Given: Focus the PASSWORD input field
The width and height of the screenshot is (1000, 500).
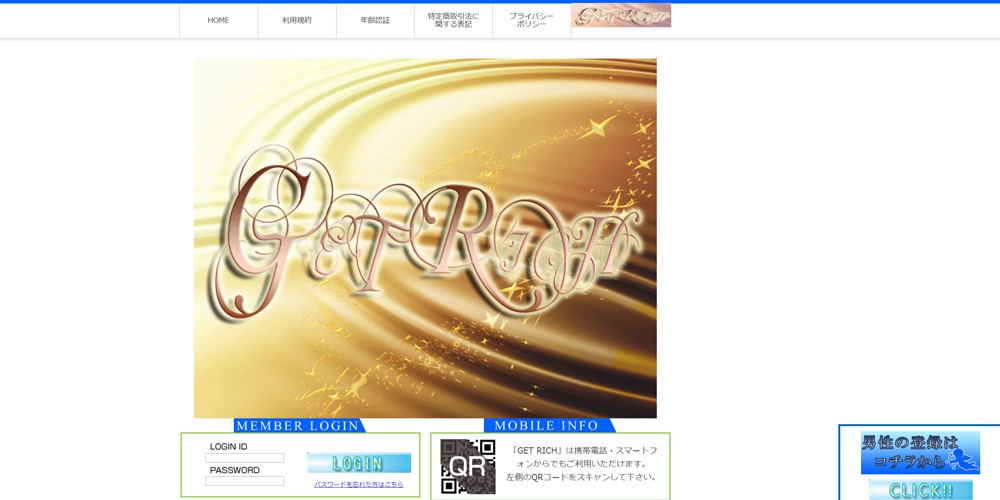Looking at the screenshot, I should [x=245, y=481].
